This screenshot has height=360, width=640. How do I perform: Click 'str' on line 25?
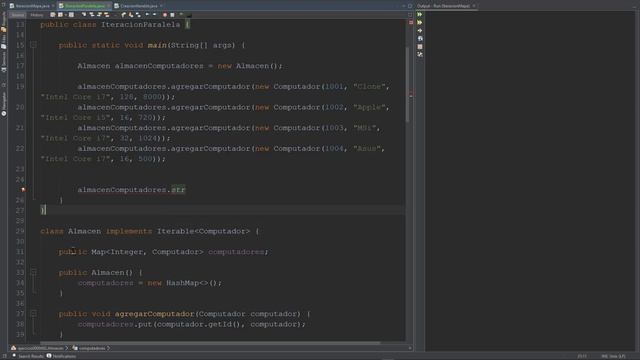tap(178, 190)
